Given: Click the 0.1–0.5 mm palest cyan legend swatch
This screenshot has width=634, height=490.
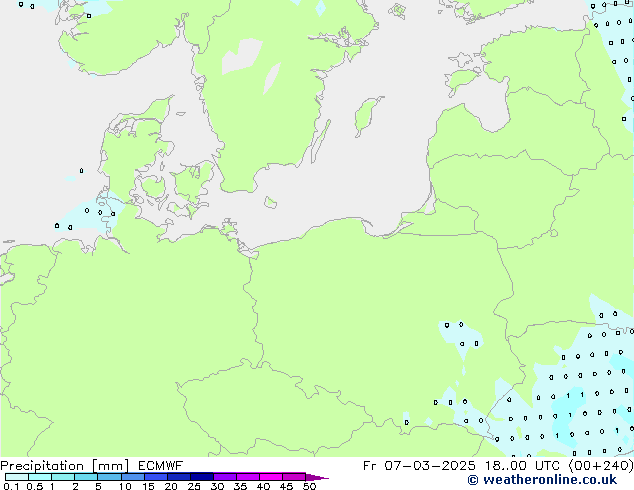Looking at the screenshot, I should click(17, 477).
